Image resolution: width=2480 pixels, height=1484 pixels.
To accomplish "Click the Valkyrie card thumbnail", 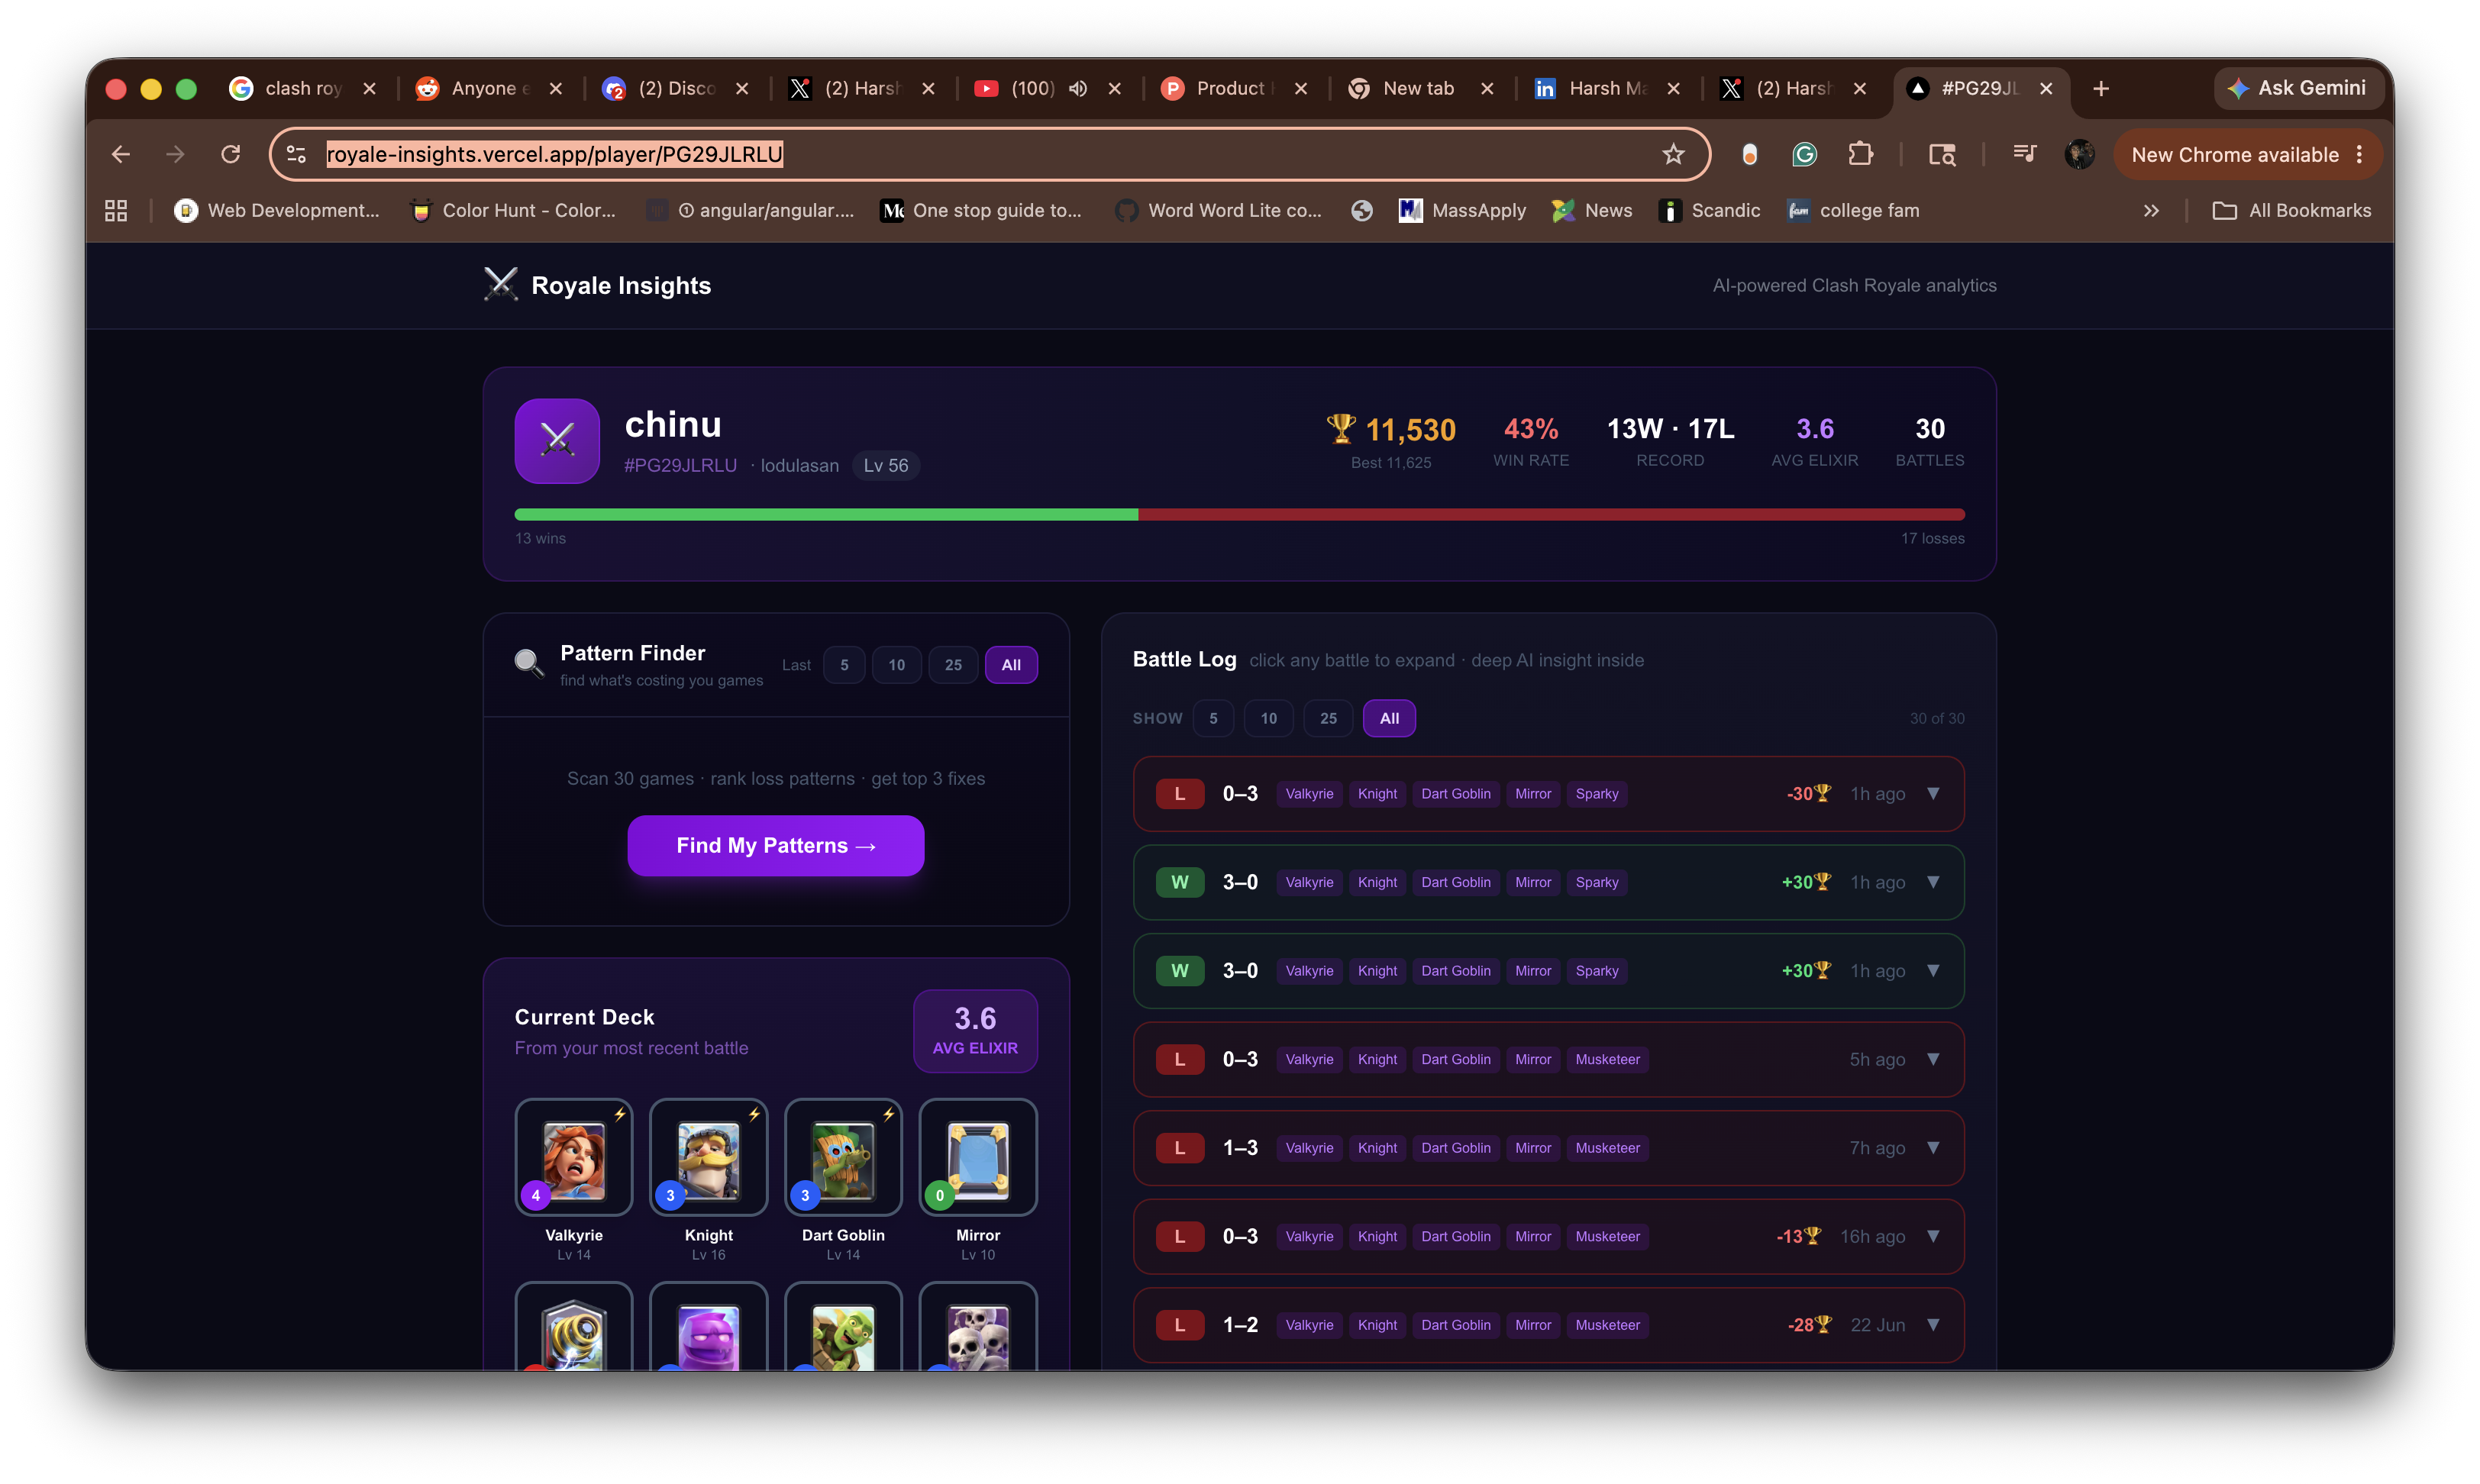I will click(x=574, y=1158).
